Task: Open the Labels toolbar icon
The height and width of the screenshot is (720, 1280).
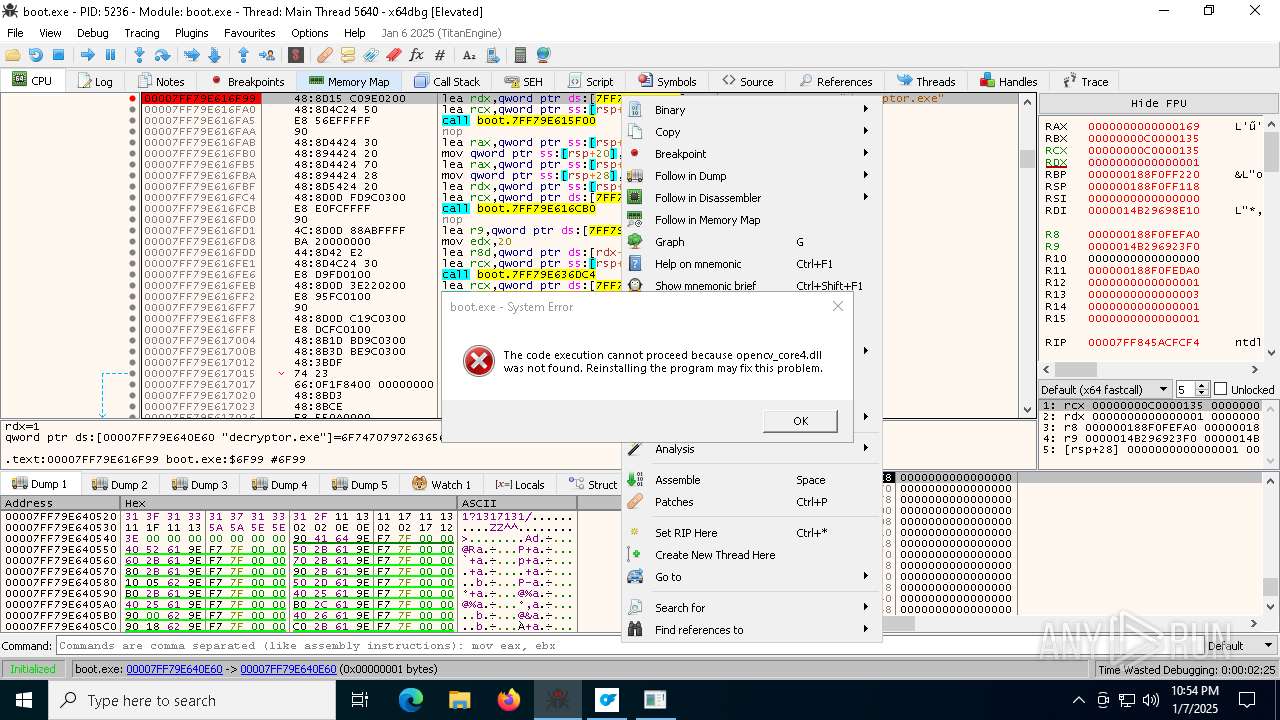Action: [x=371, y=55]
